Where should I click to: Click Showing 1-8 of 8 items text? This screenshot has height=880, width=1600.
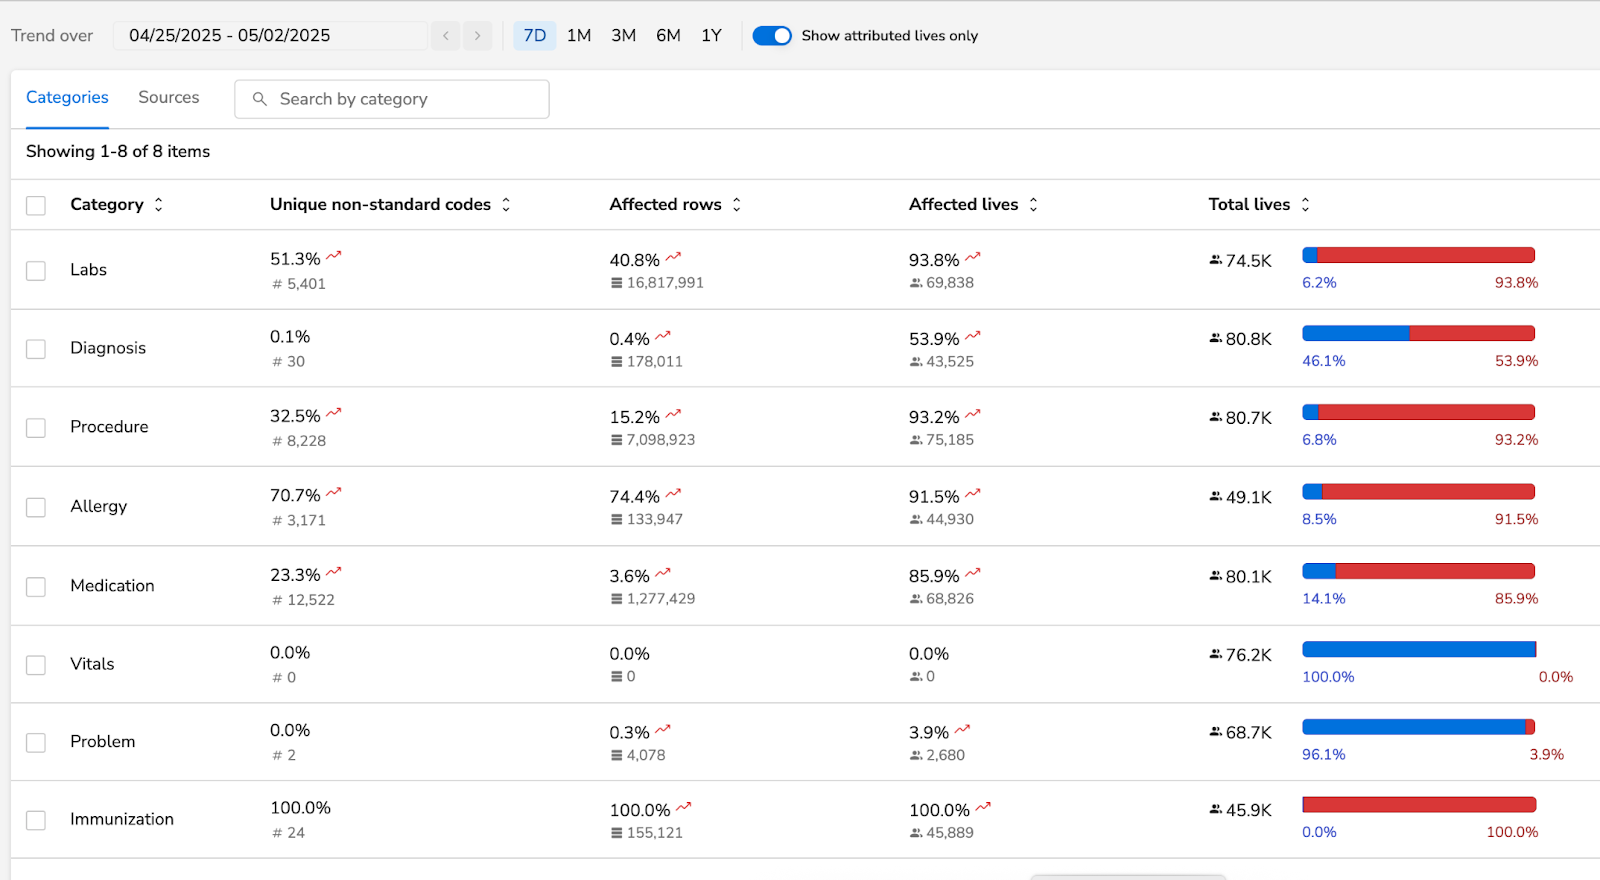click(118, 151)
